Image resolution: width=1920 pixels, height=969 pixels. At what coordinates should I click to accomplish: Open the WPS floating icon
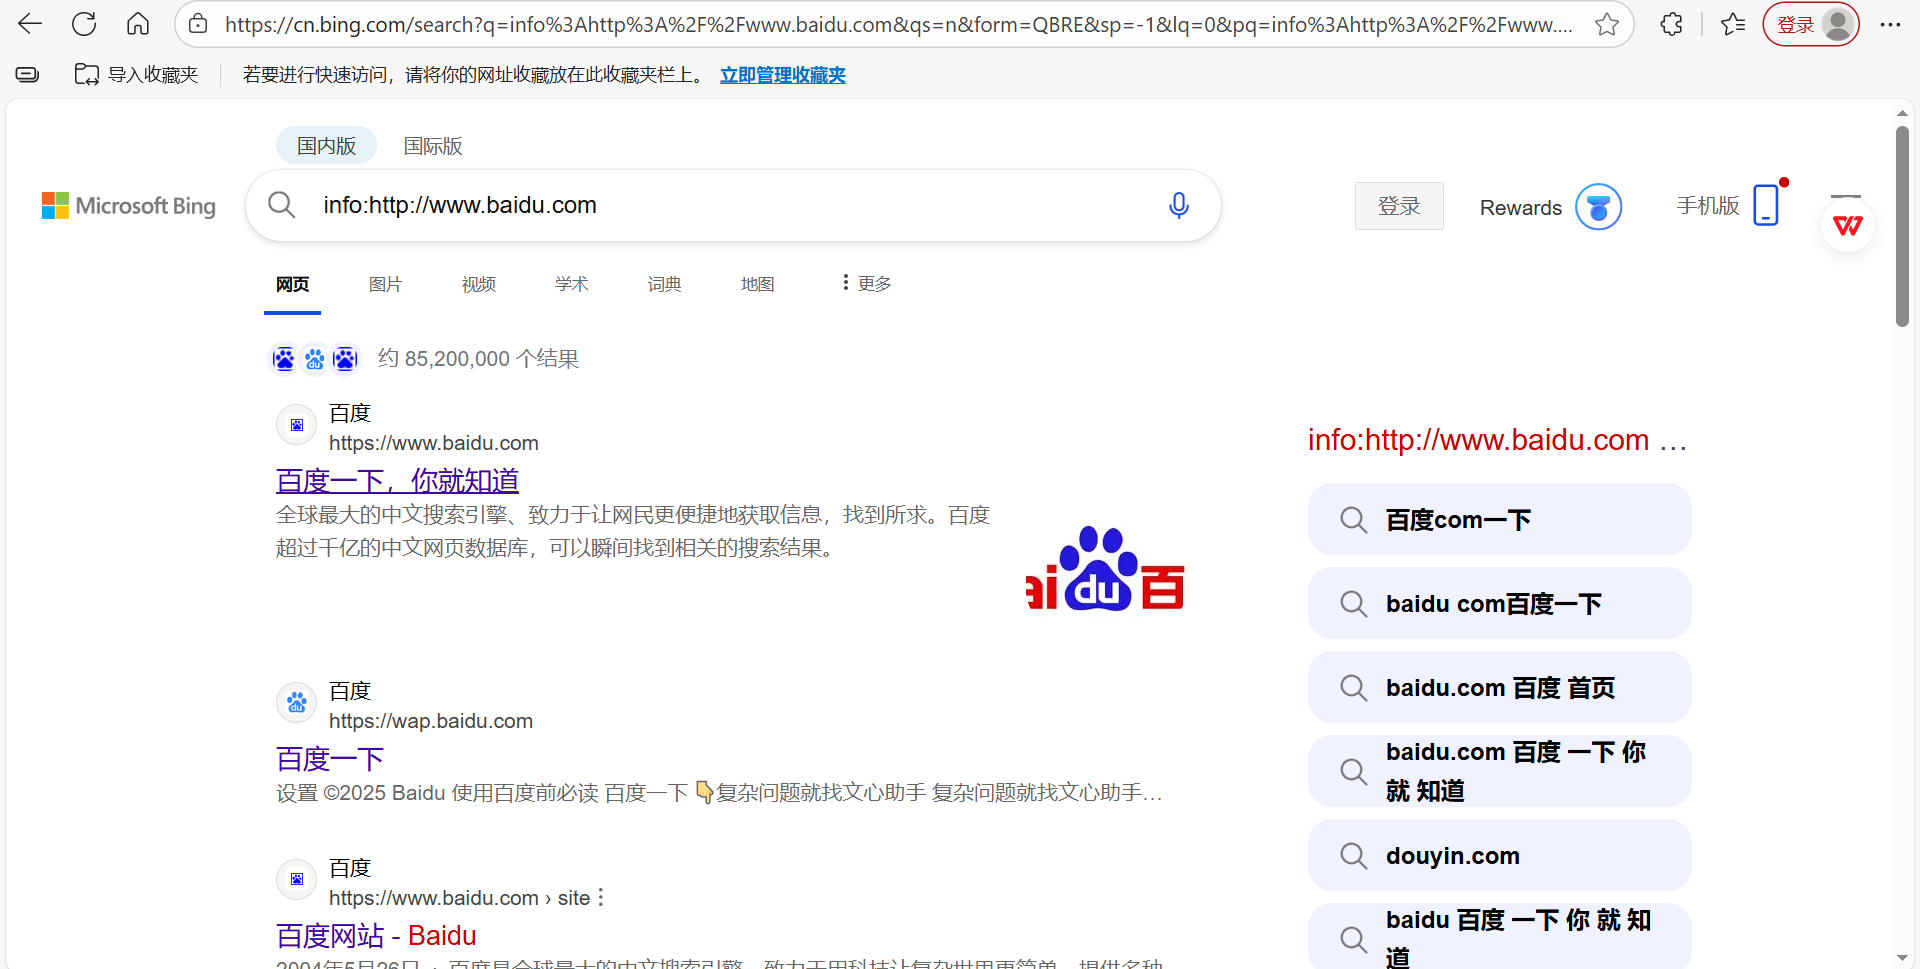click(1848, 225)
